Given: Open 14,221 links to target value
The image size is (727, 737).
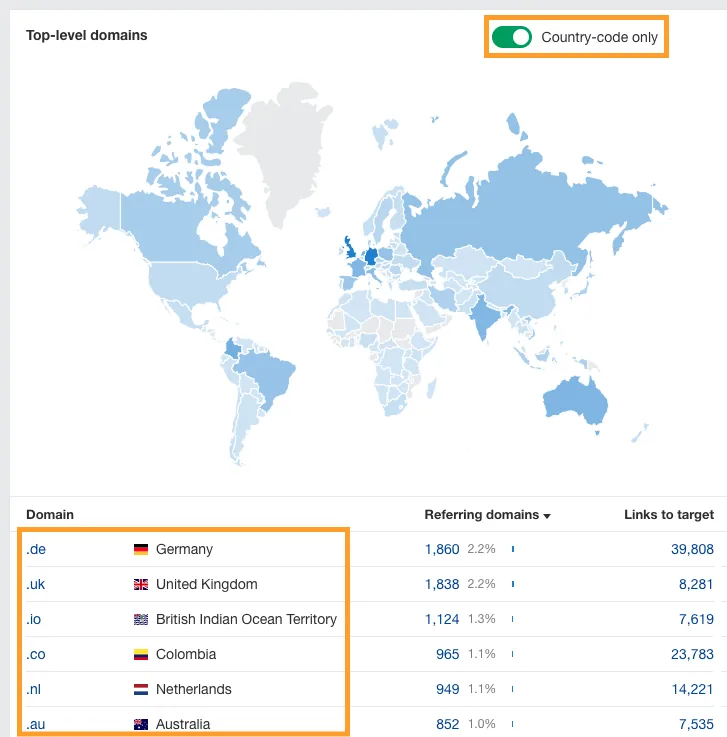Looking at the screenshot, I should point(692,689).
